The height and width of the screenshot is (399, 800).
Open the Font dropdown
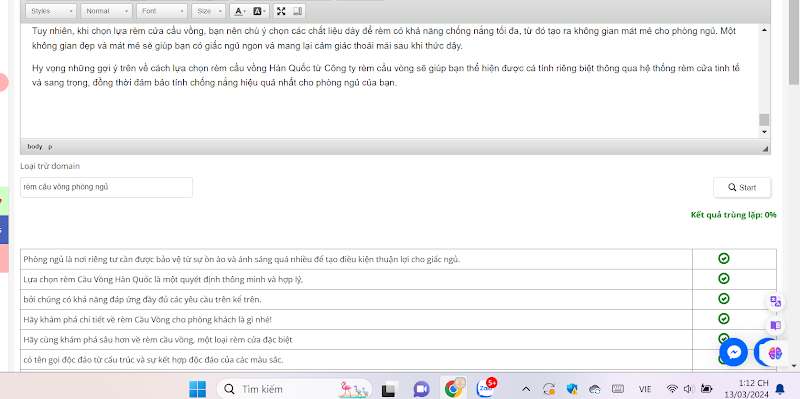pyautogui.click(x=162, y=11)
